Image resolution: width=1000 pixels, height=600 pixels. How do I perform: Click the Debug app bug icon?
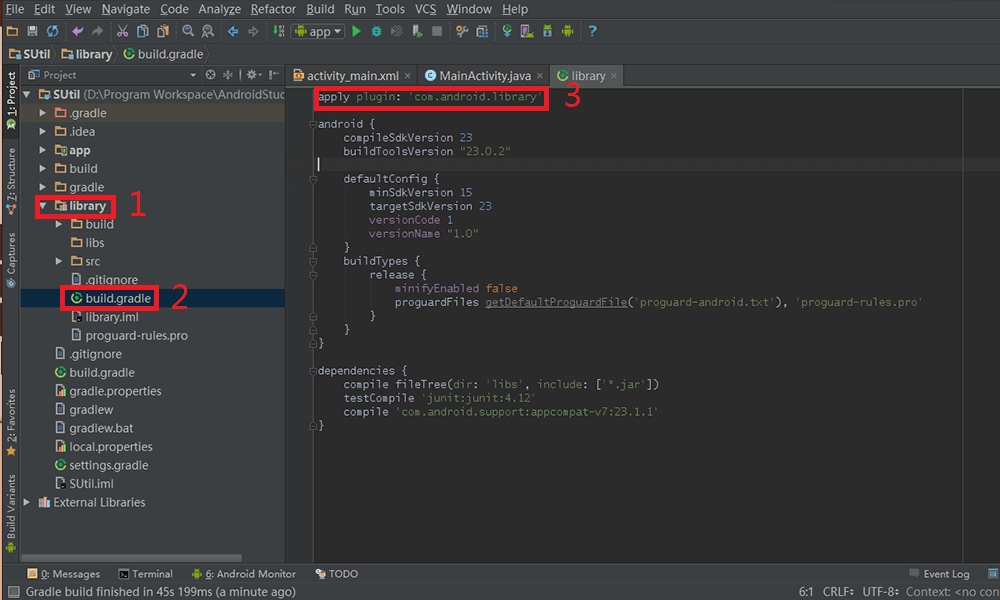click(377, 32)
